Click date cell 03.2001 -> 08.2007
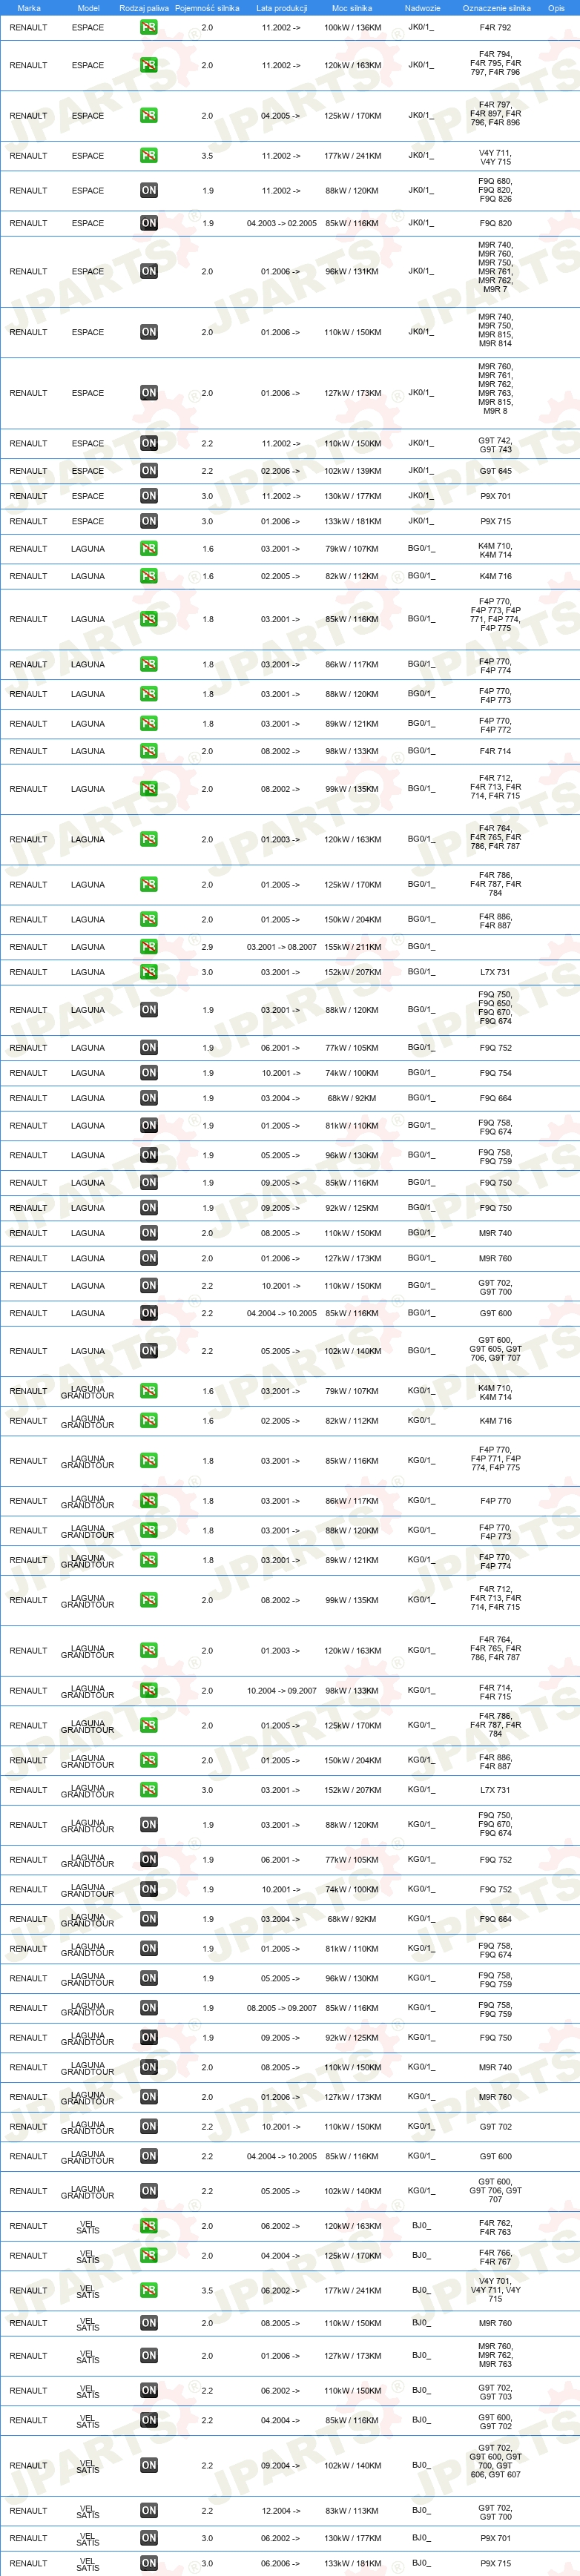Viewport: 580px width, 2576px height. click(x=282, y=947)
